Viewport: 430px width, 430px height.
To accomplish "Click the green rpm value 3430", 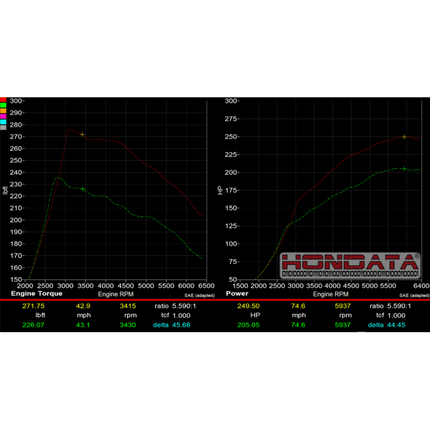I will coord(128,325).
